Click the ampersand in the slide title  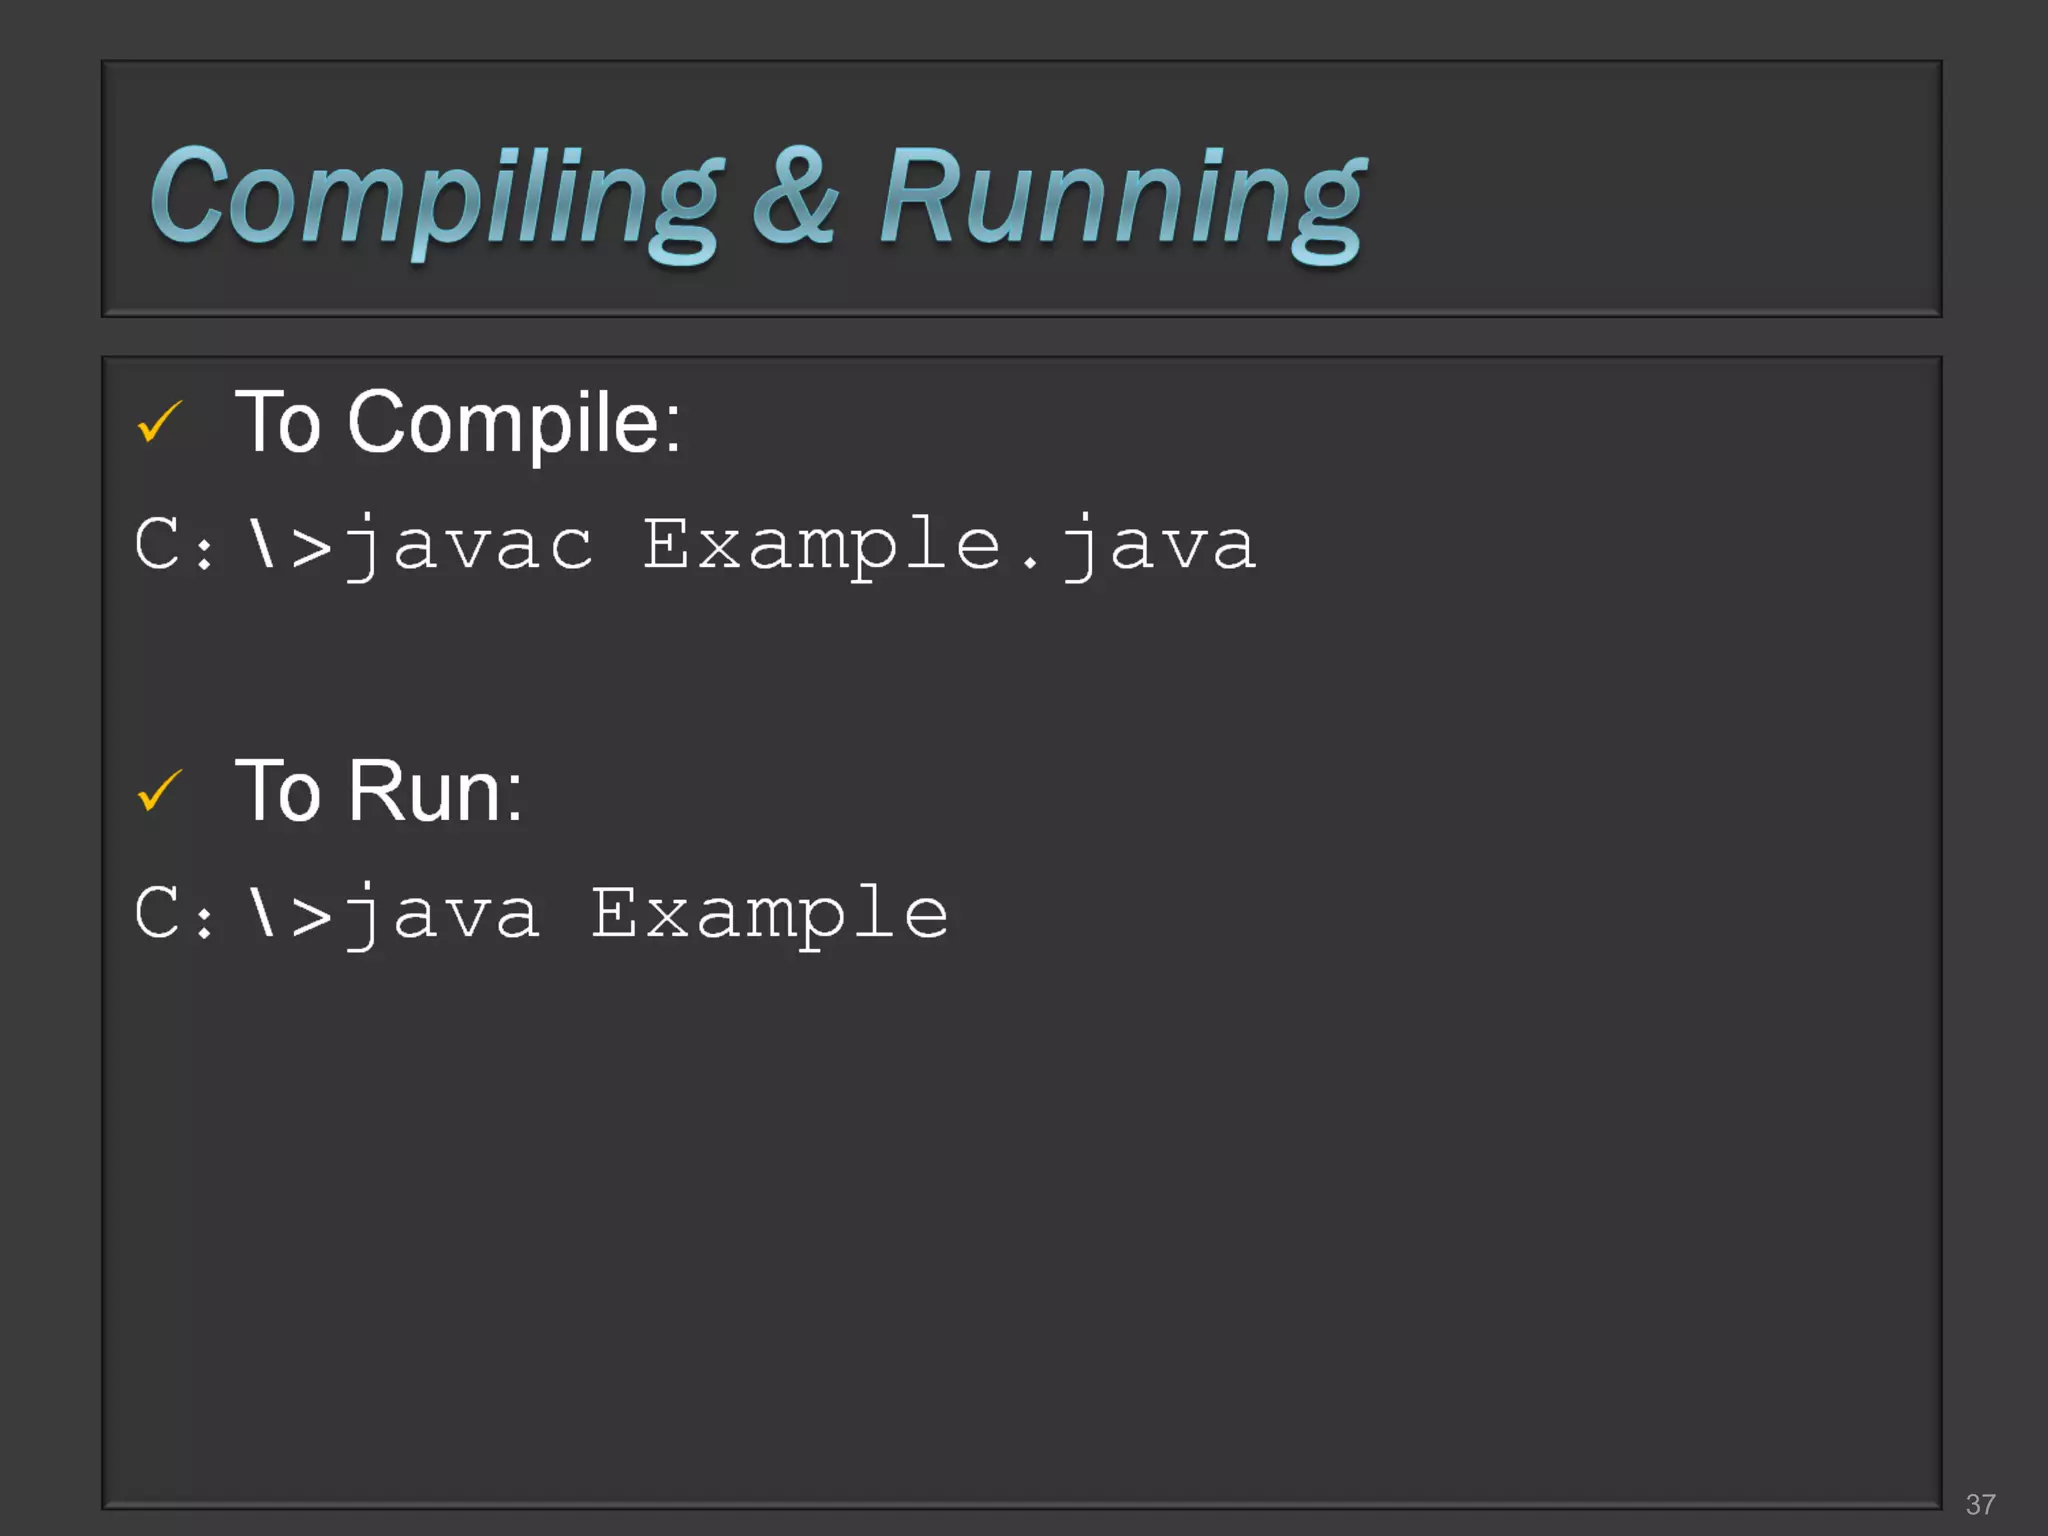[796, 197]
